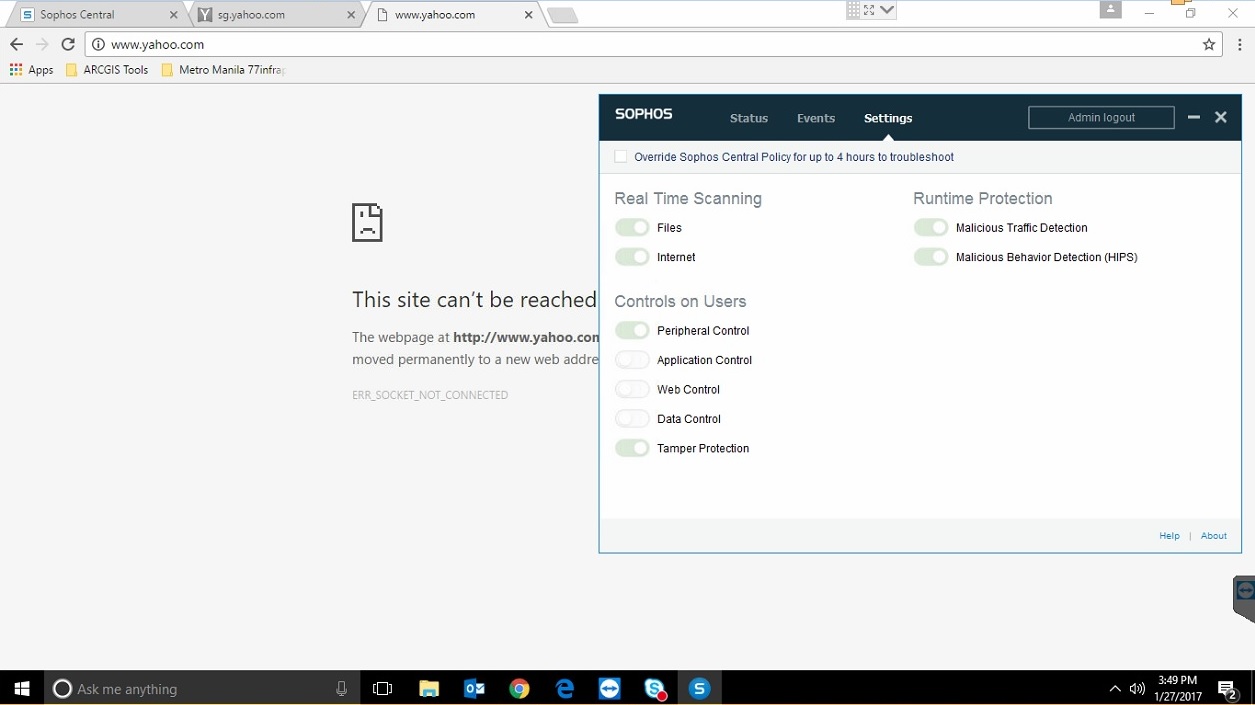Click the Cortana search box
Image resolution: width=1255 pixels, height=705 pixels.
[x=204, y=688]
